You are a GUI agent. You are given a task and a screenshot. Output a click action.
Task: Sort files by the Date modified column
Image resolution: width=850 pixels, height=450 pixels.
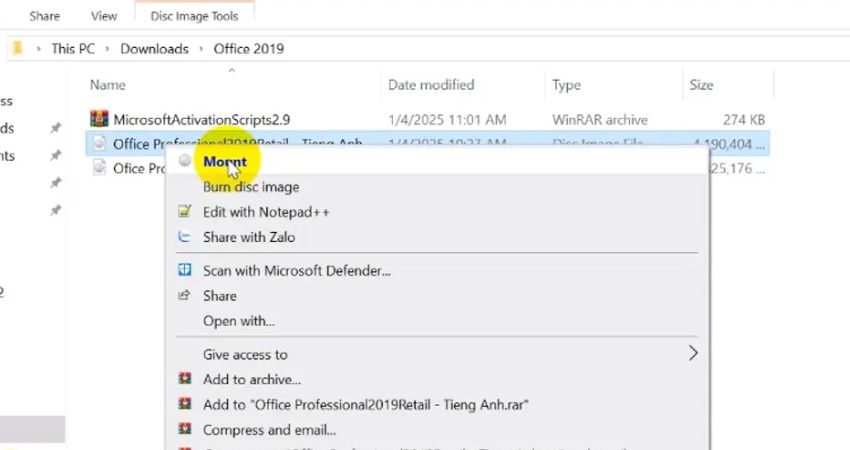click(430, 85)
